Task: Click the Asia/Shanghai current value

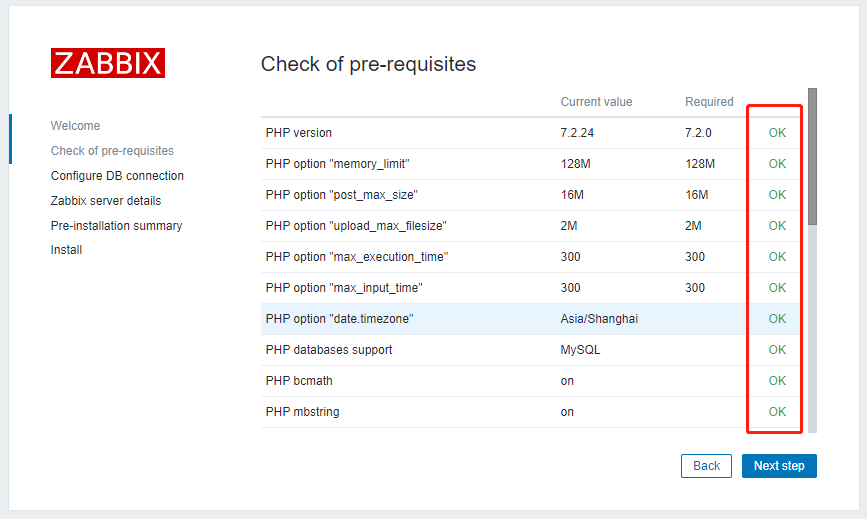Action: pyautogui.click(x=599, y=319)
